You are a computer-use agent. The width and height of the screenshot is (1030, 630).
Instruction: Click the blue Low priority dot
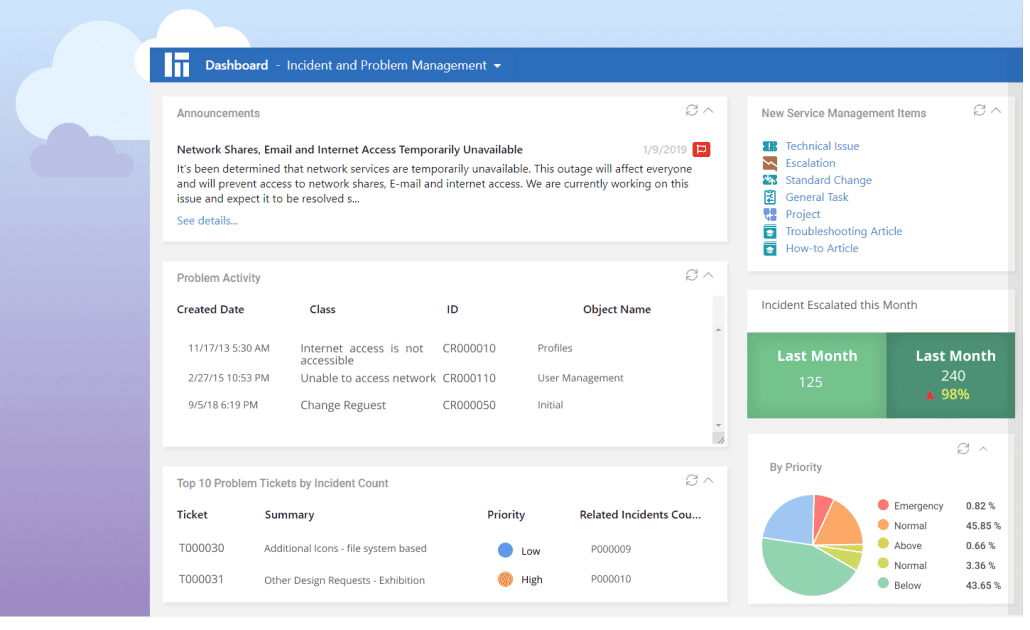[505, 551]
